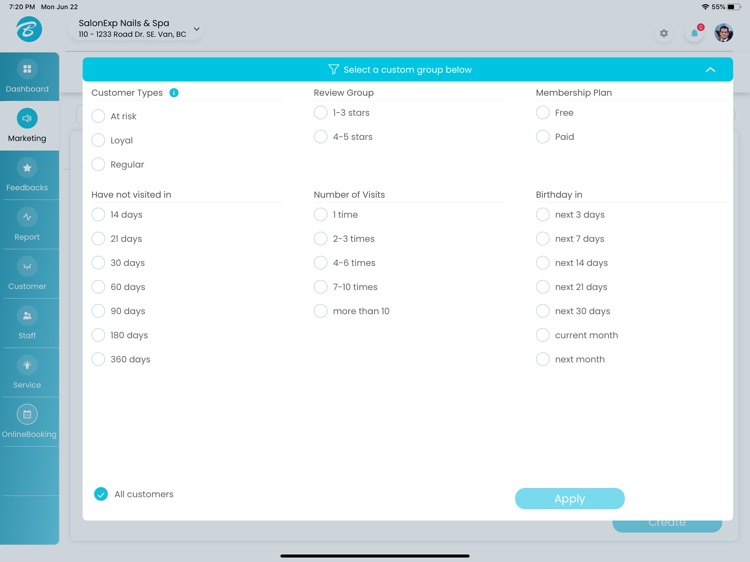Image resolution: width=750 pixels, height=562 pixels.
Task: Open the Report chart icon
Action: [27, 217]
